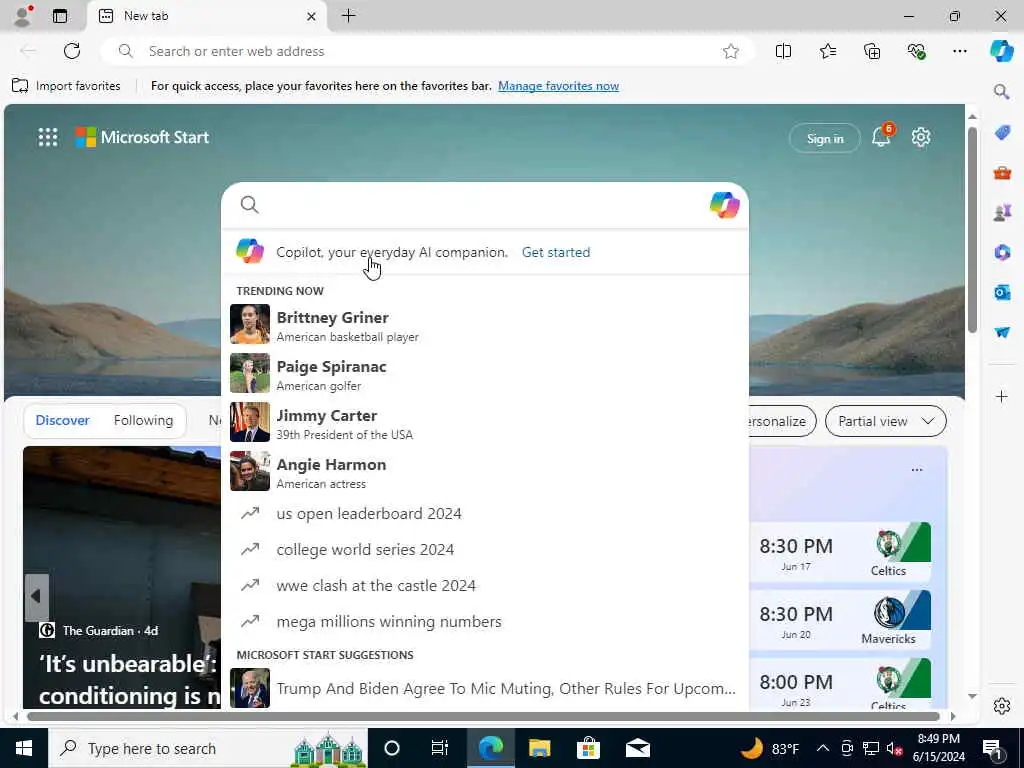The width and height of the screenshot is (1024, 768).
Task: Open Browser essentials heart icon
Action: click(916, 51)
